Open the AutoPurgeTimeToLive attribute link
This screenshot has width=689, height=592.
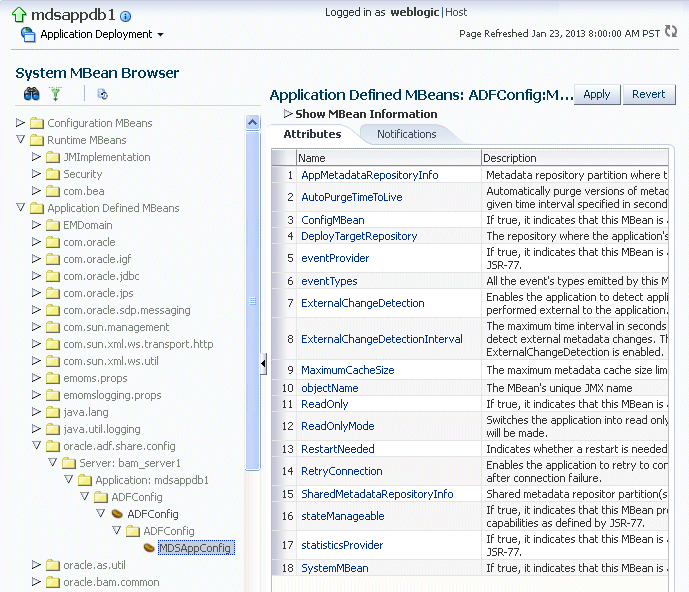click(352, 197)
